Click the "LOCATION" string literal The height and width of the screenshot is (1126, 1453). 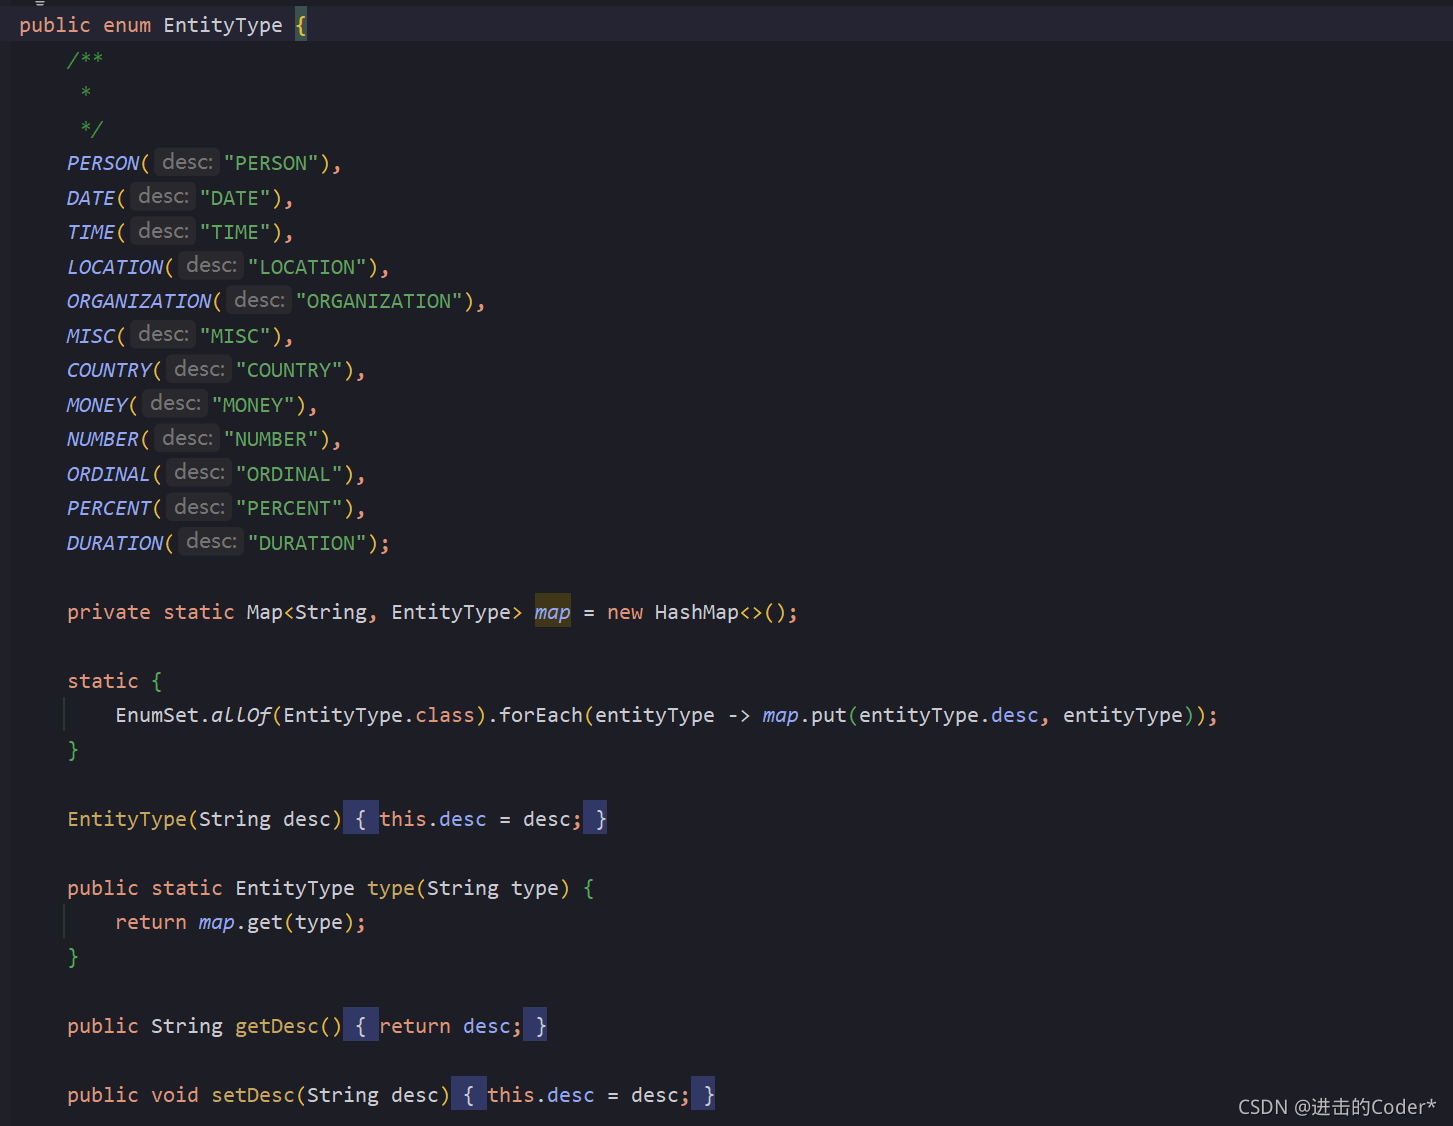coord(307,267)
